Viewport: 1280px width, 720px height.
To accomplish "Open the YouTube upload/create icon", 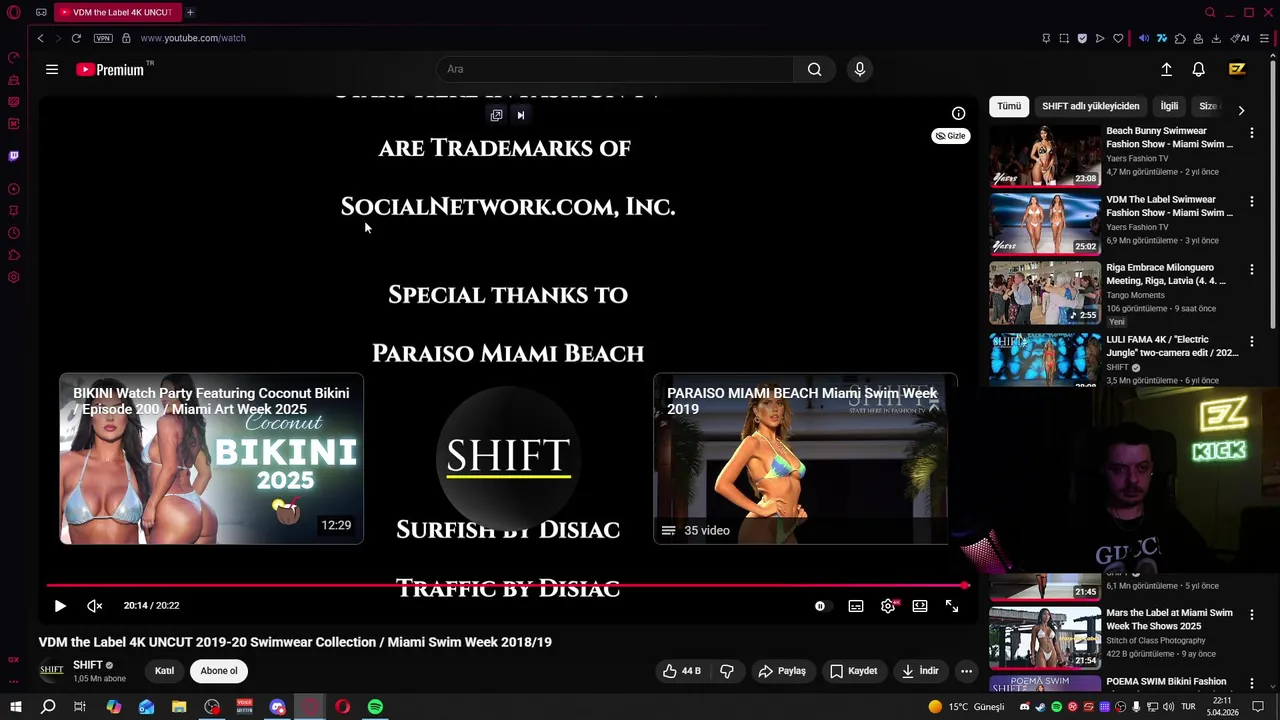I will click(1166, 69).
